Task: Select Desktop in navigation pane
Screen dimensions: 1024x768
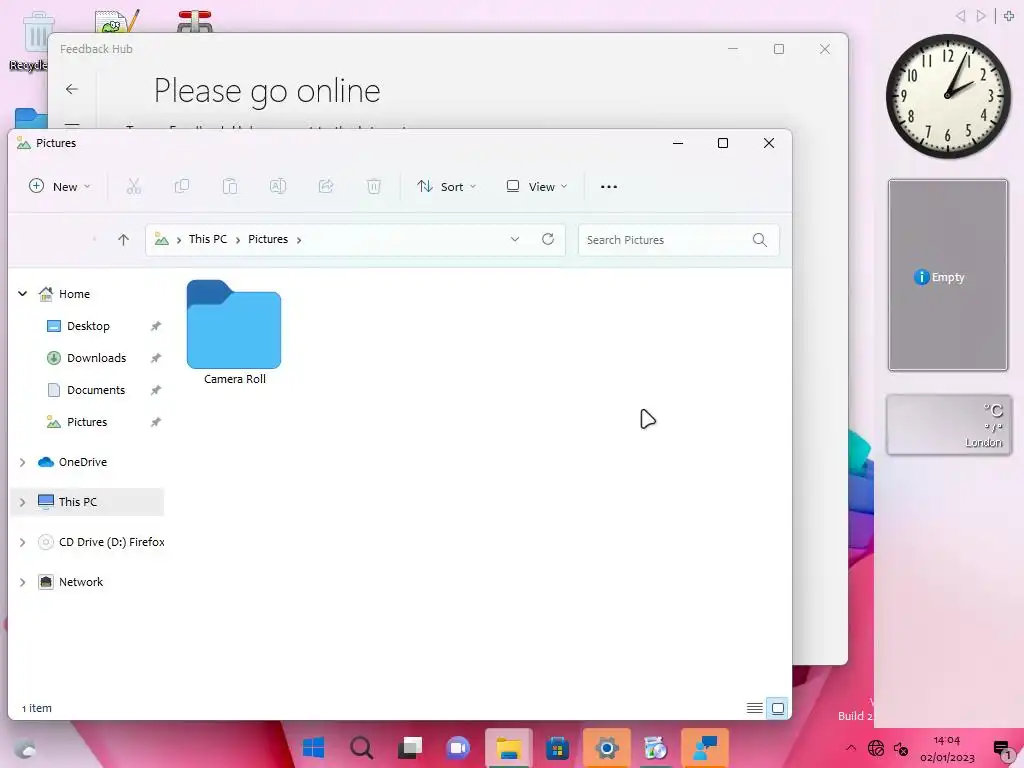Action: 88,326
